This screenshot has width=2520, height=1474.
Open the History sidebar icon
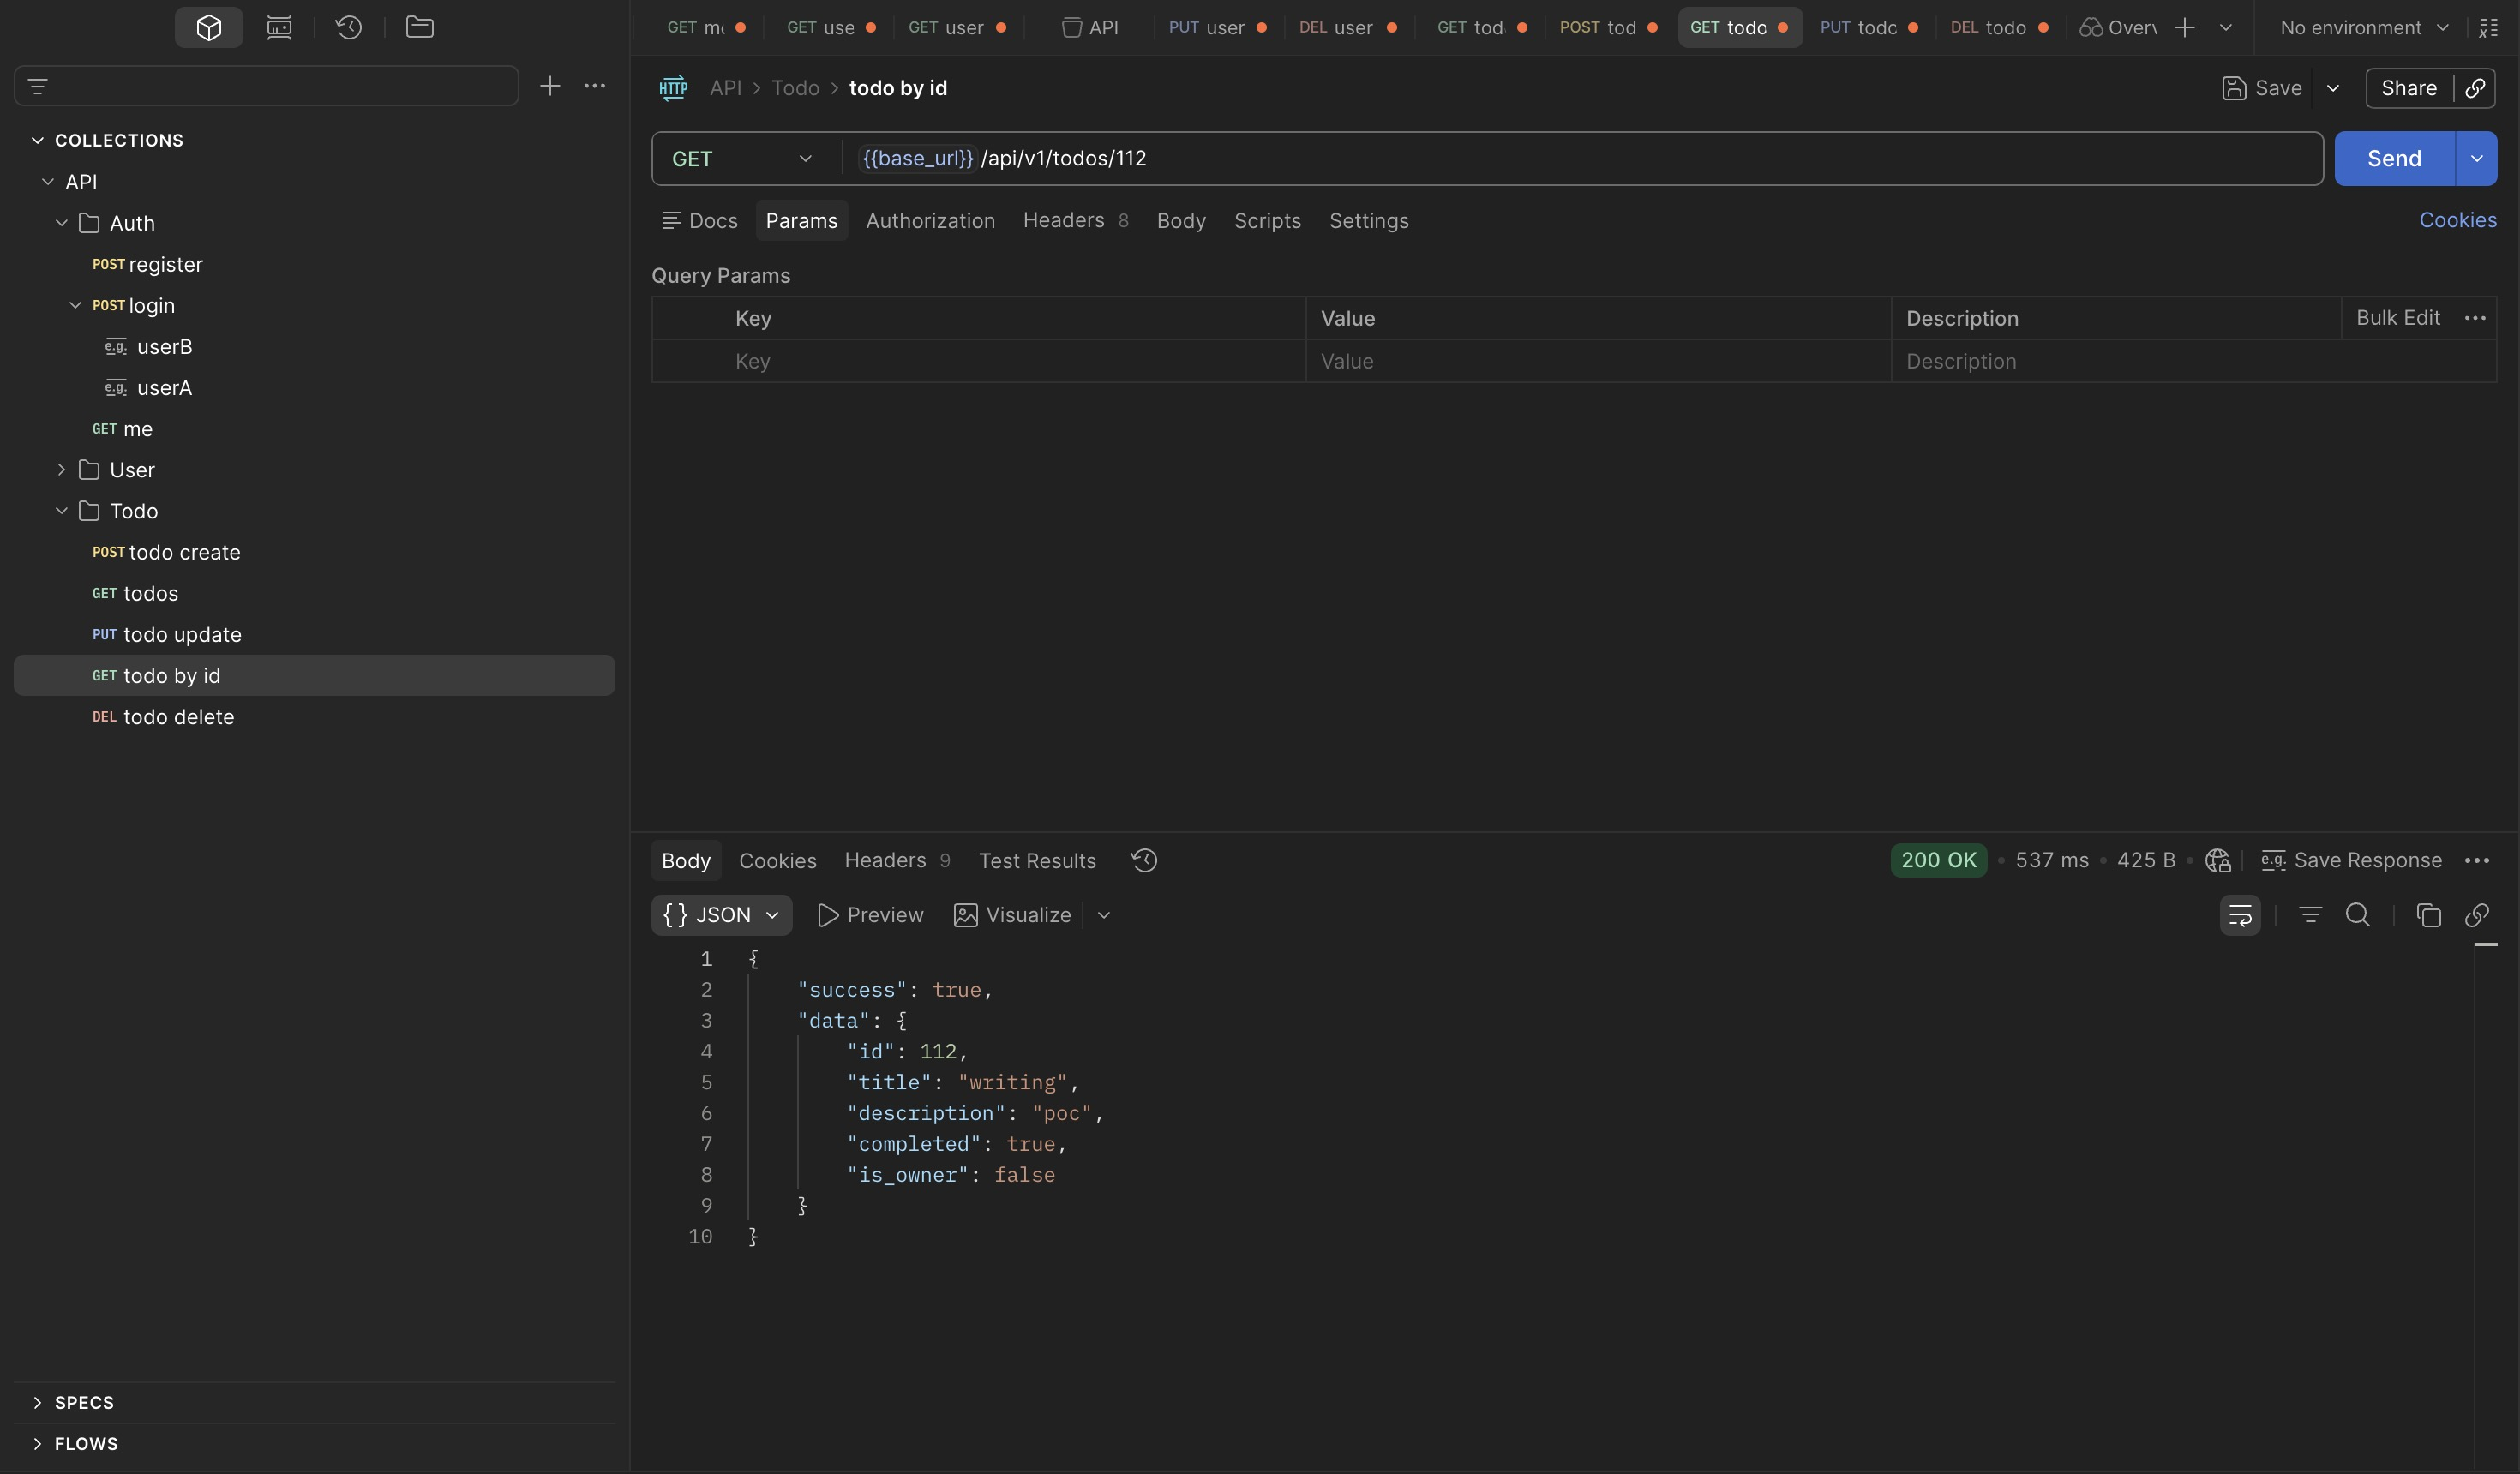(x=349, y=27)
